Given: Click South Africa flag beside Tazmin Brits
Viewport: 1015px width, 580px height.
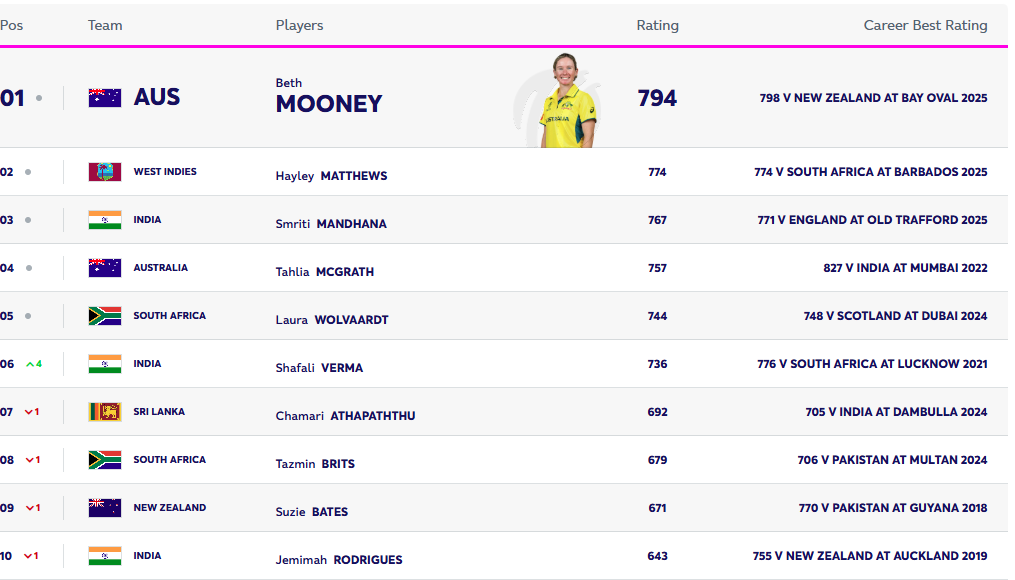Looking at the screenshot, I should coord(105,460).
